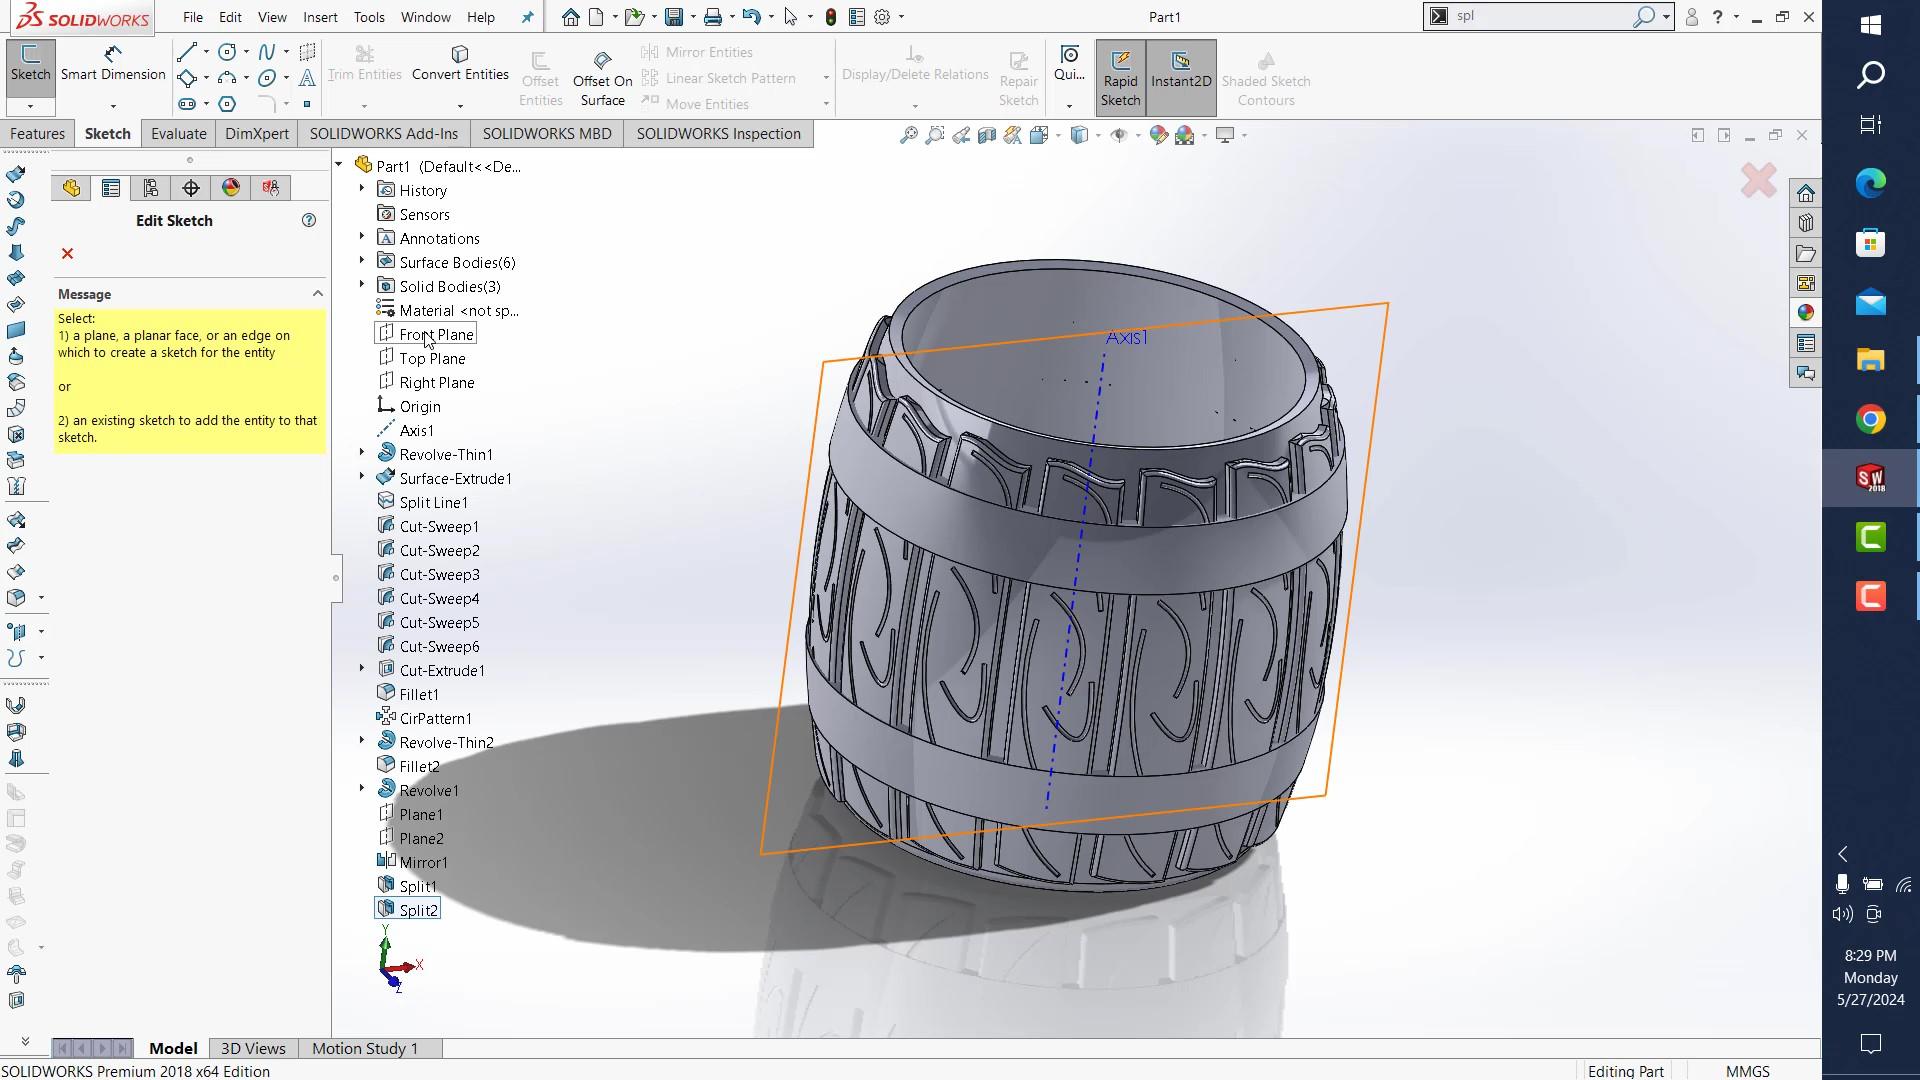Open the Sketch button dropdown arrow
The image size is (1920, 1080).
point(30,106)
